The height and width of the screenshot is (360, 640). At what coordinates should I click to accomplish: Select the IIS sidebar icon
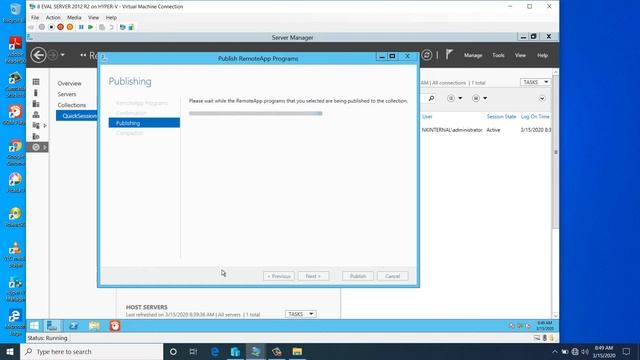point(36,136)
